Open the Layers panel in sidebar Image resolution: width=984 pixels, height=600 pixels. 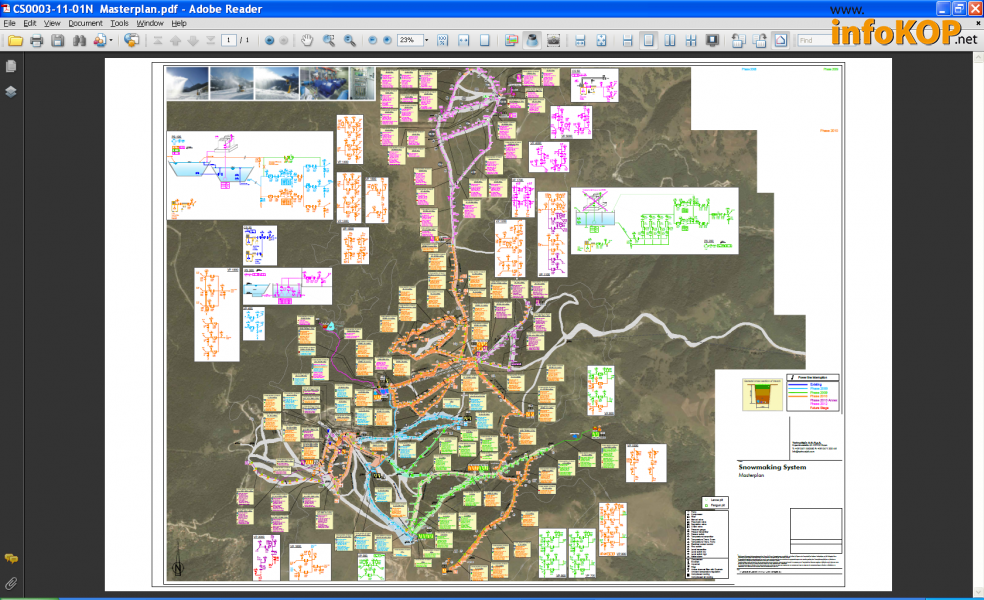(11, 91)
